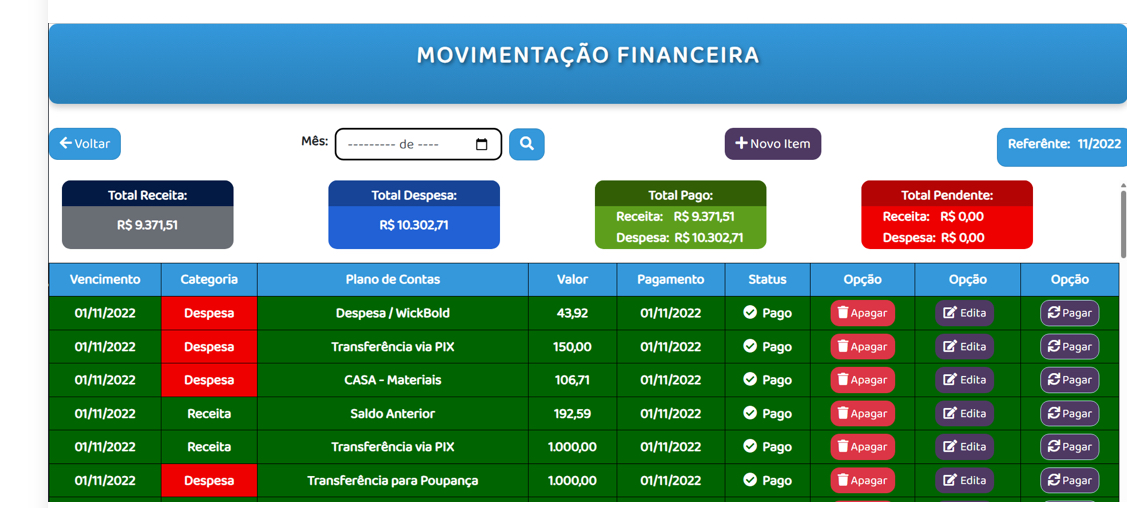Click Apagar on the 150,00 PIX transfer row
1127x508 pixels.
pos(862,346)
